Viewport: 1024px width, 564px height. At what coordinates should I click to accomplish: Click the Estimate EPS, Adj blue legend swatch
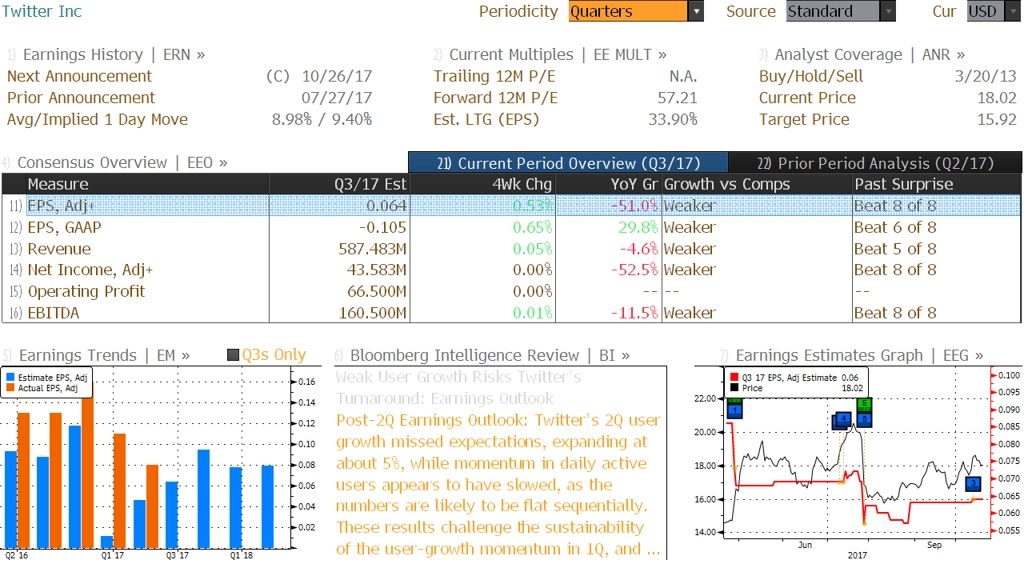click(10, 377)
